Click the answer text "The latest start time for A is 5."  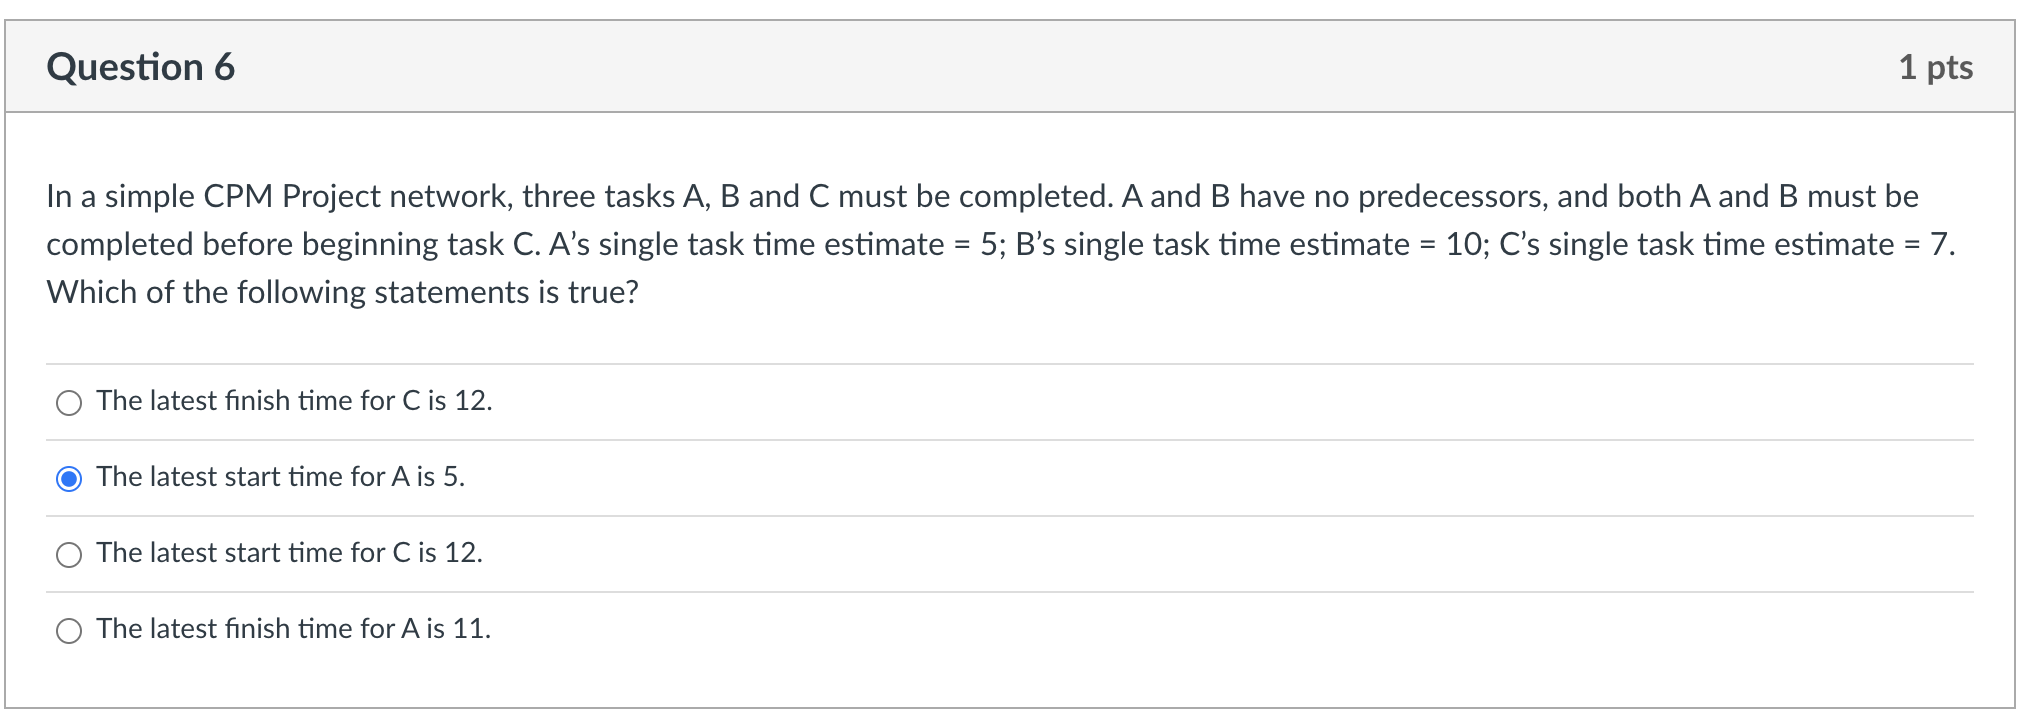[280, 477]
